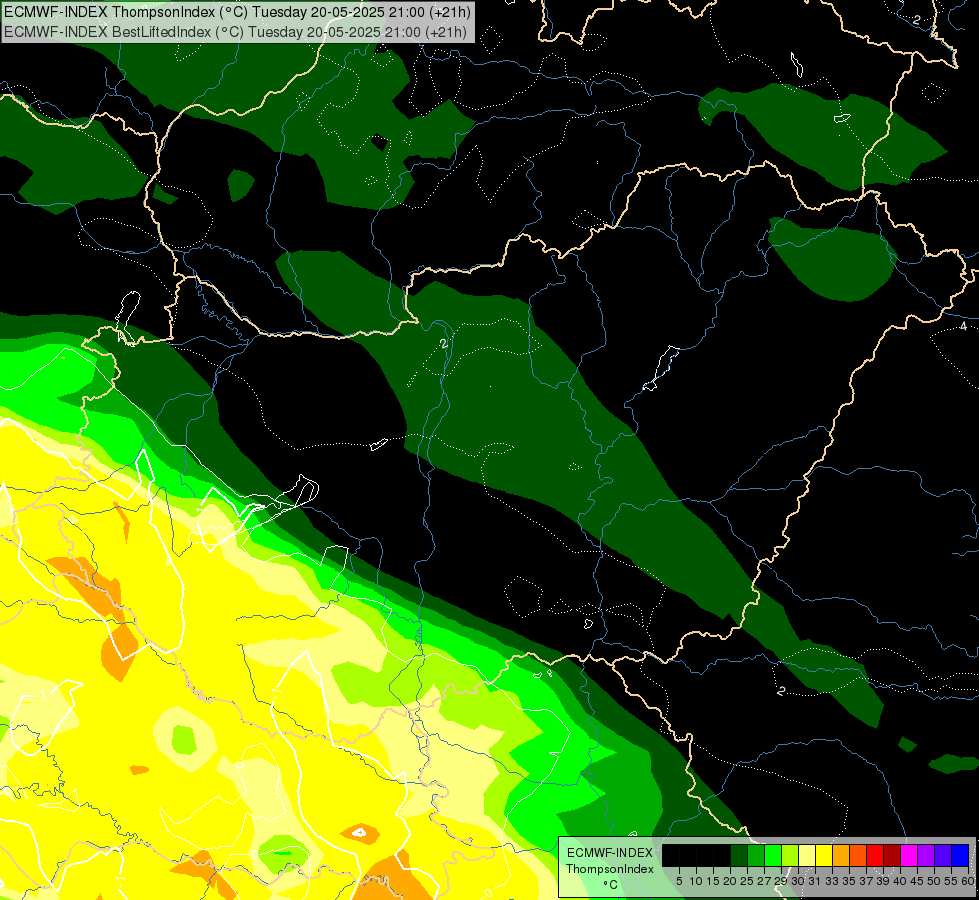Click the legend scale value 37
This screenshot has height=900, width=979.
(x=866, y=881)
